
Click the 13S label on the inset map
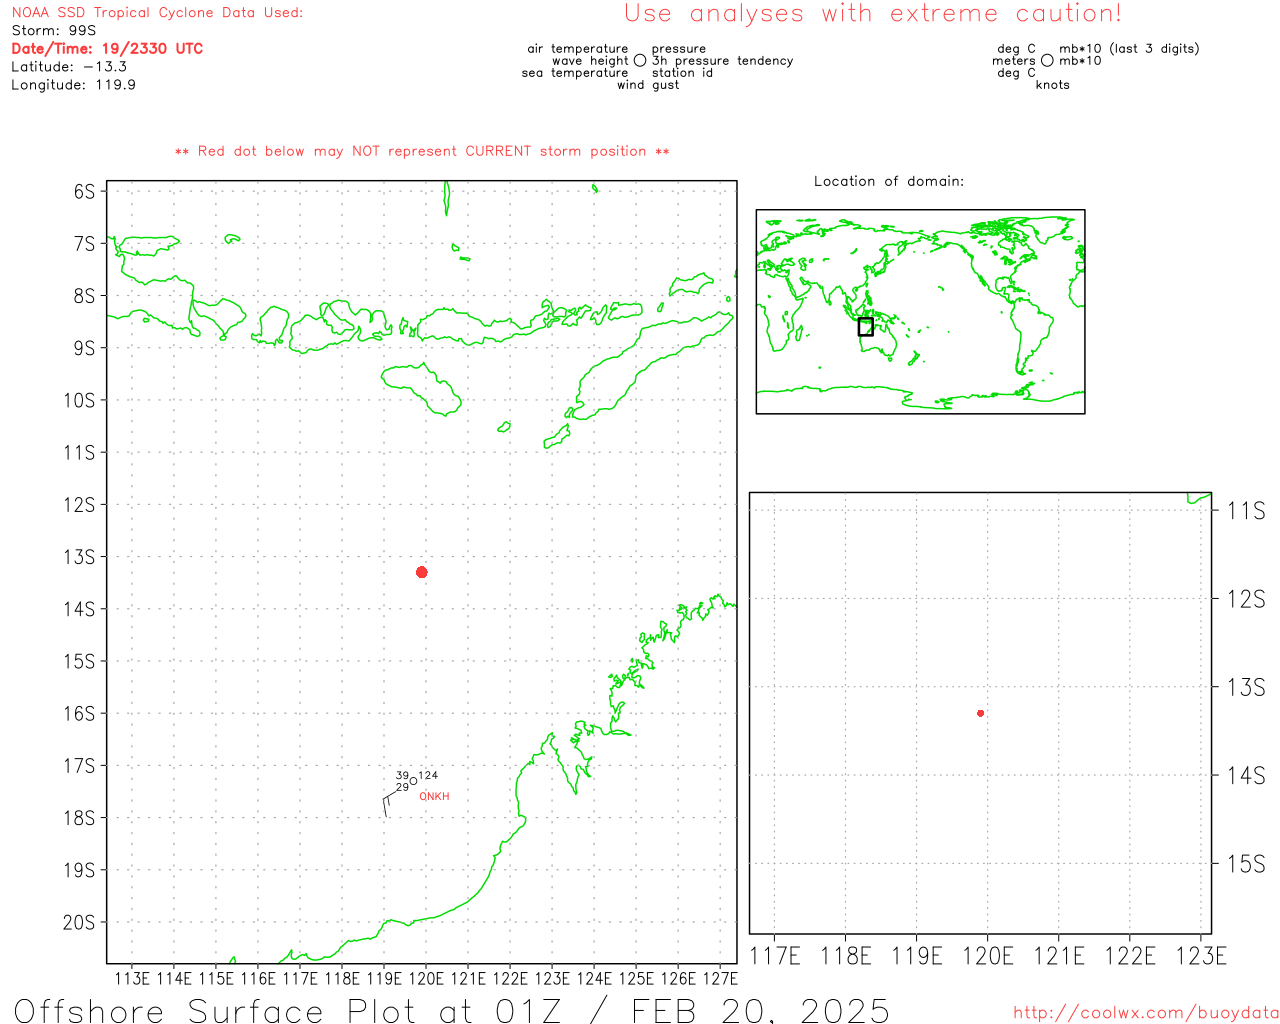point(1246,688)
